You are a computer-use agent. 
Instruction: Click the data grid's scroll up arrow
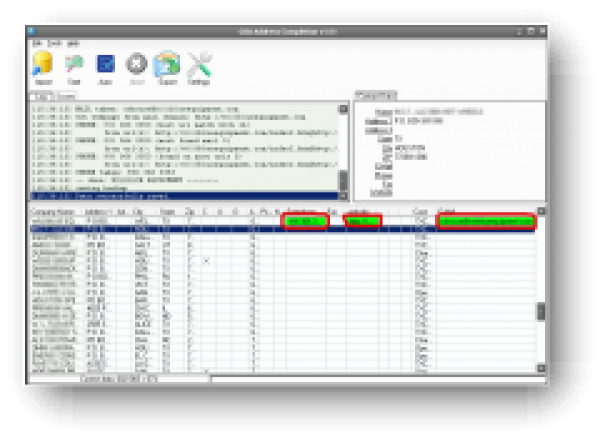[x=541, y=211]
